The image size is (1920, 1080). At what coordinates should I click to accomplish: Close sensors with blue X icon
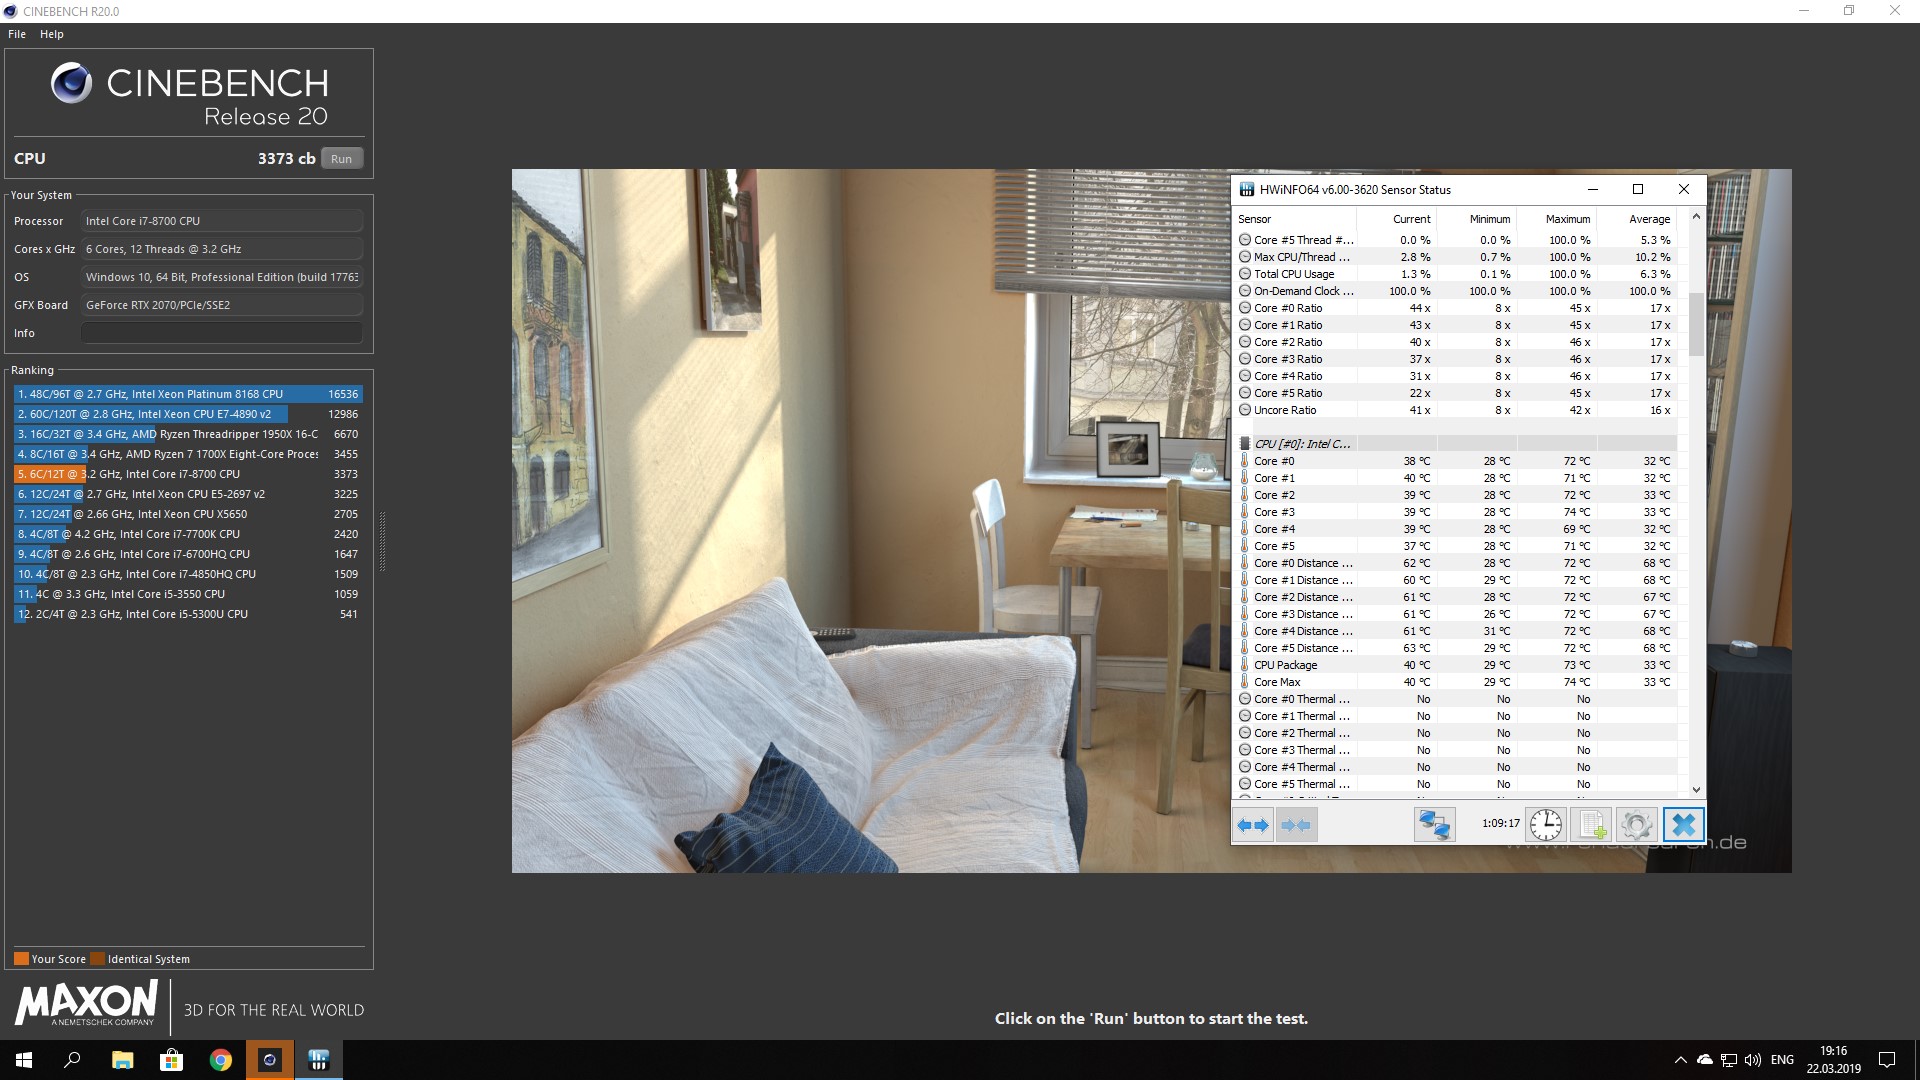[x=1683, y=825]
